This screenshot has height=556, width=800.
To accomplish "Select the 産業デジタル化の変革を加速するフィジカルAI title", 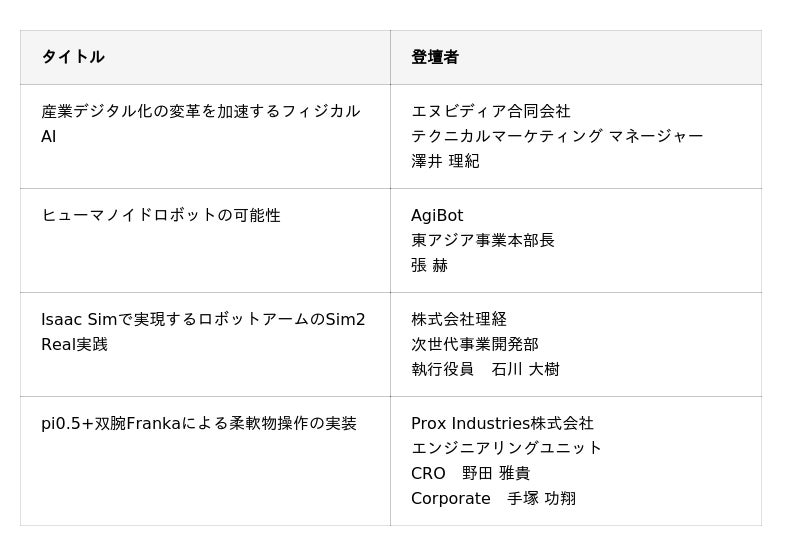I will (200, 123).
